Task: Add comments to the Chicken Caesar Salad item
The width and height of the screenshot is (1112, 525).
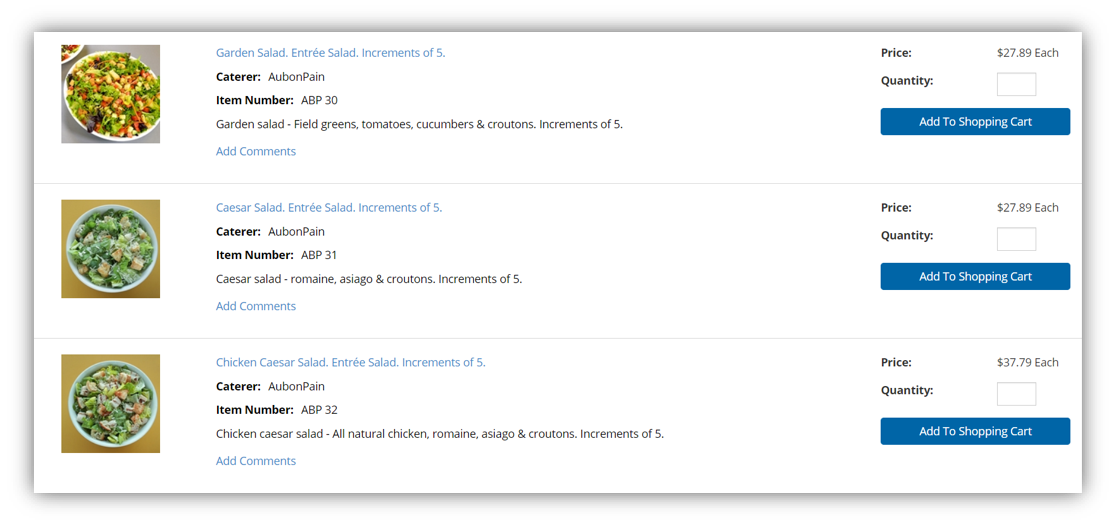Action: 256,460
